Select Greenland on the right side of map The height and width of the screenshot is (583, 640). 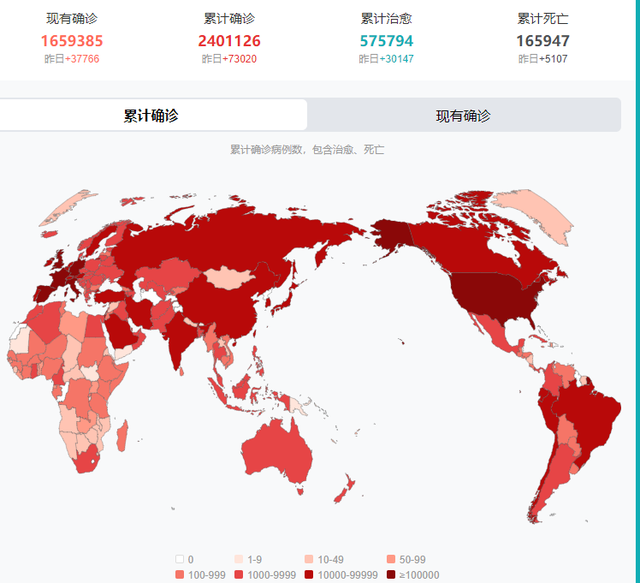tap(539, 212)
